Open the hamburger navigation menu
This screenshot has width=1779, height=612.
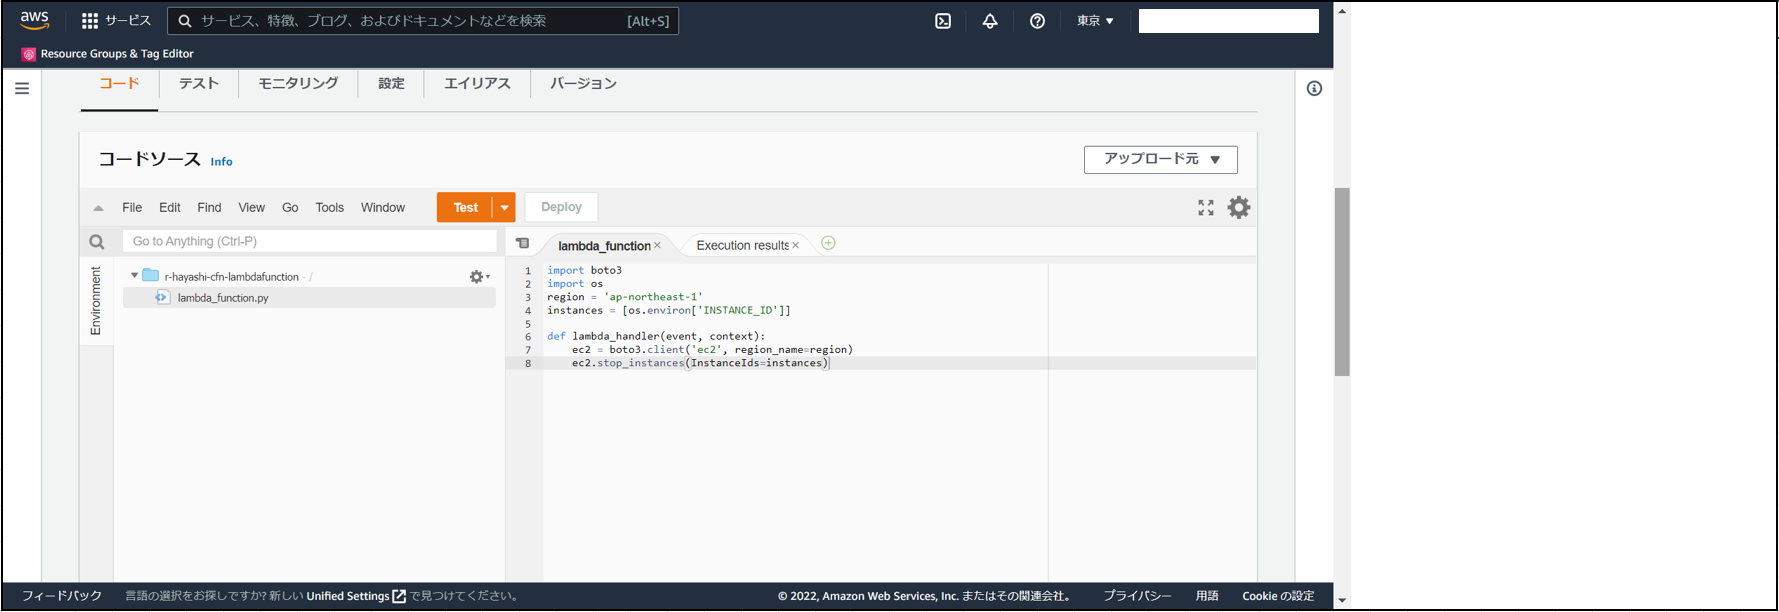(22, 88)
